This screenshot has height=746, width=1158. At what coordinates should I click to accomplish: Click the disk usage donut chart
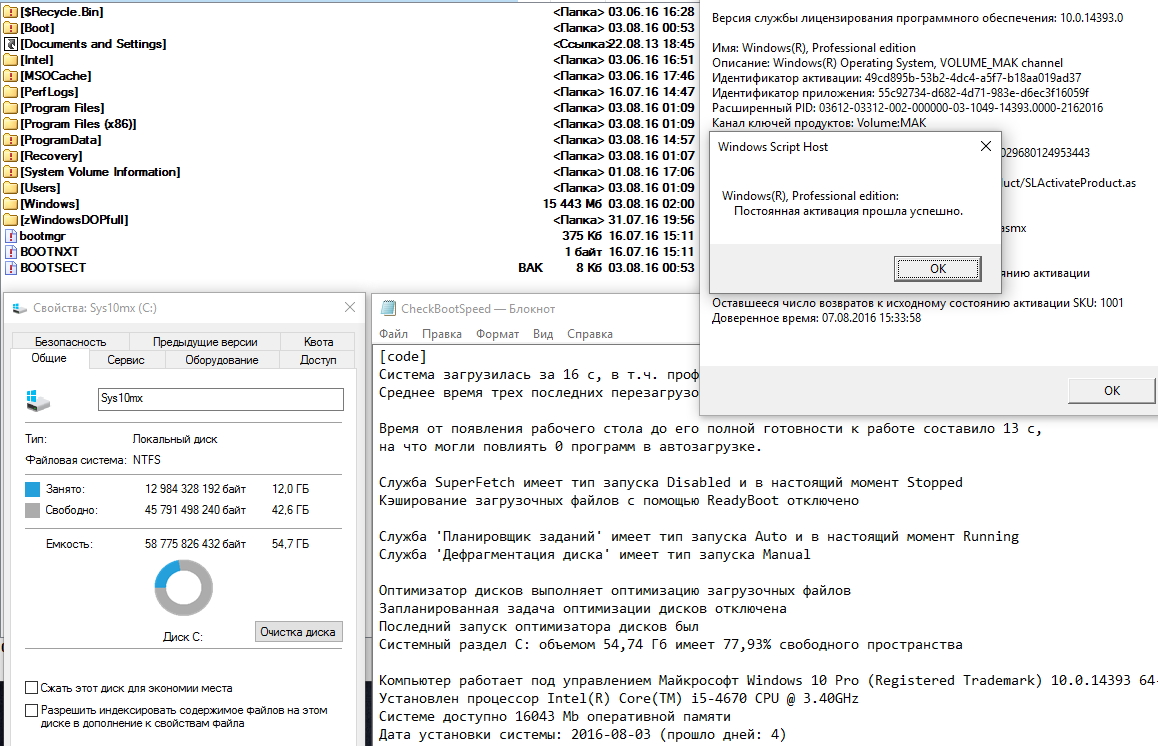tap(183, 588)
